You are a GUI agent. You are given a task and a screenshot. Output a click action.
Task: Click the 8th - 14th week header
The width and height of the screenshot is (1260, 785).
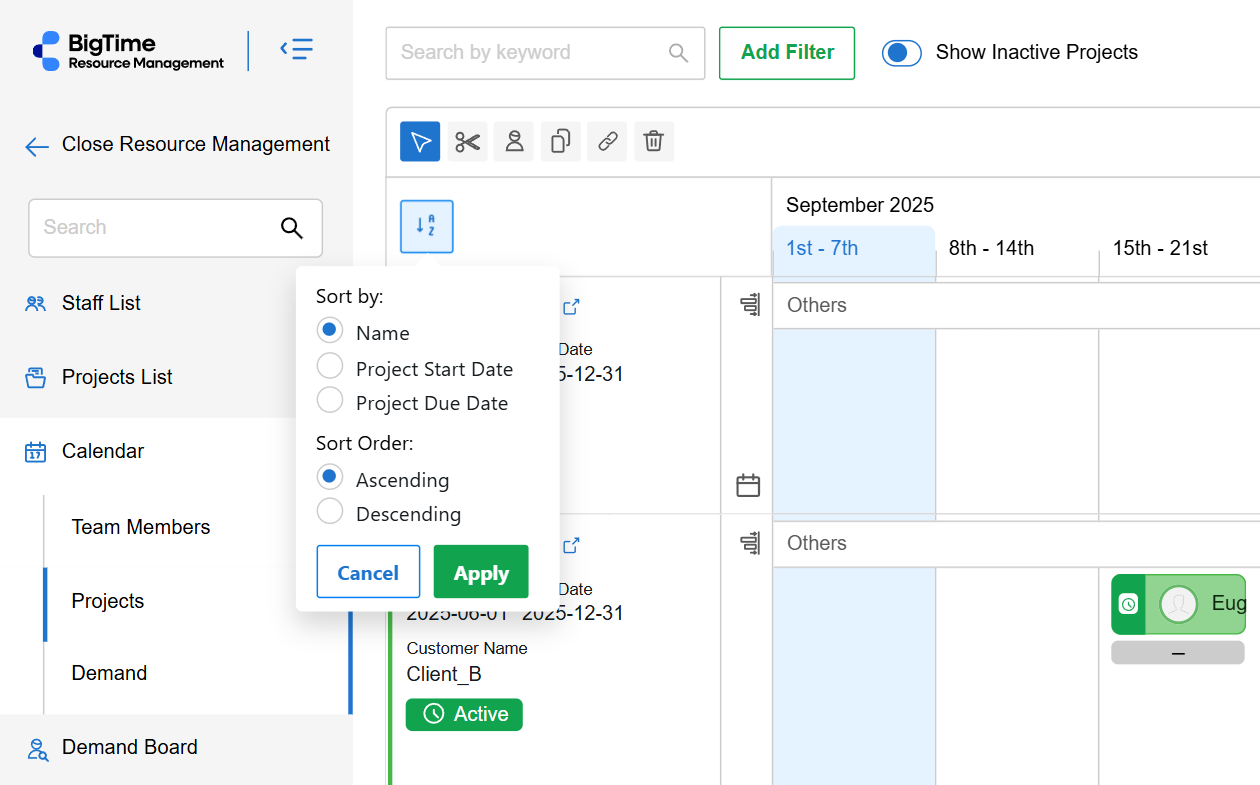pyautogui.click(x=991, y=248)
